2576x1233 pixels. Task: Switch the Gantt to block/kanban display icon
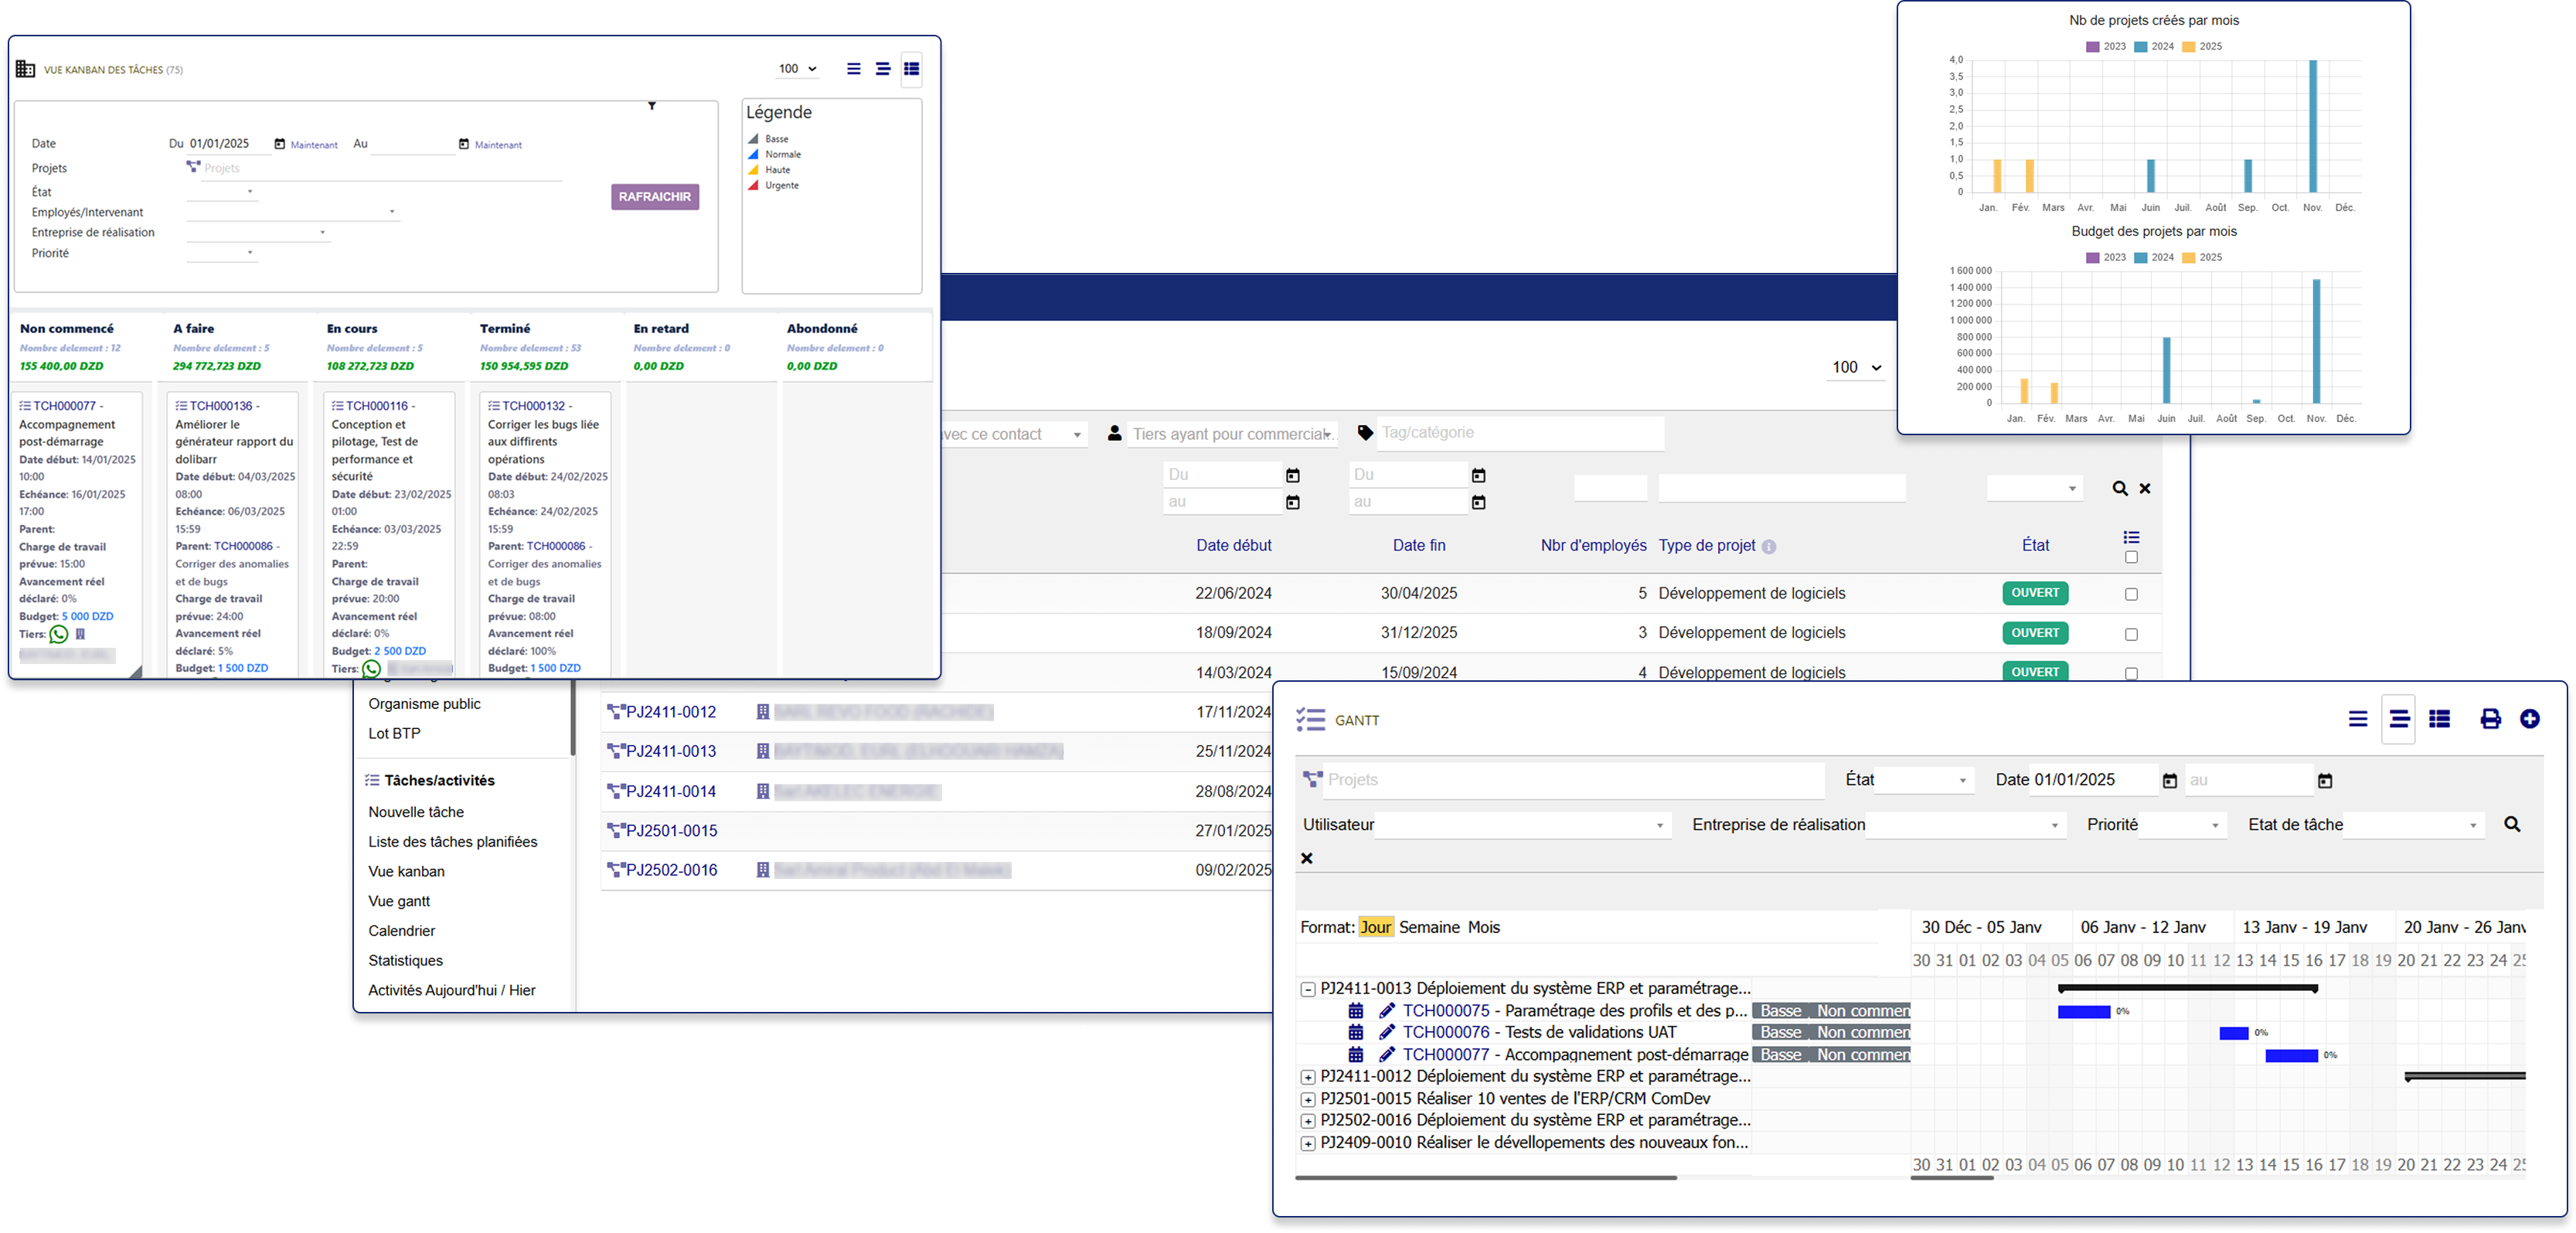click(2440, 719)
